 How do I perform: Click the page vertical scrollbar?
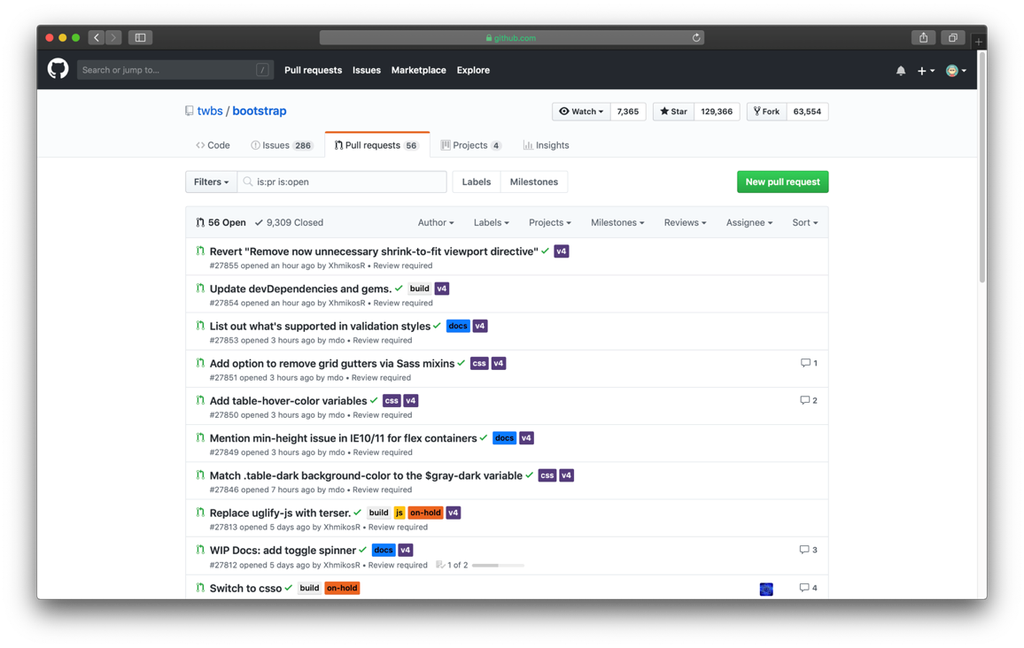pyautogui.click(x=982, y=167)
